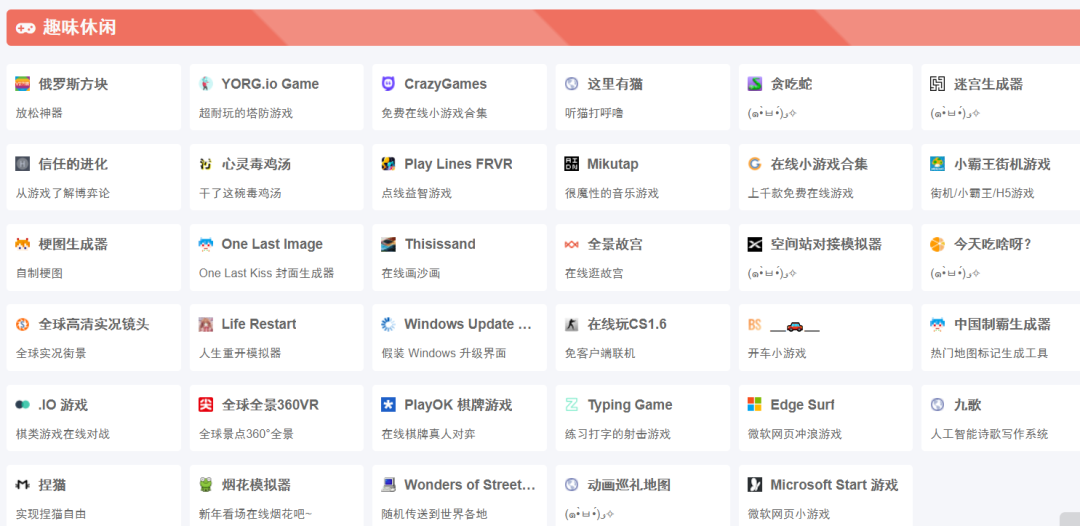Image resolution: width=1080 pixels, height=526 pixels.
Task: Click the description 人工智能诗歌写作系统
Action: point(989,434)
